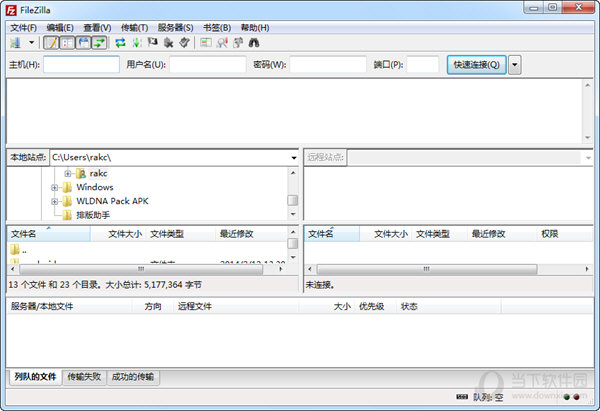
Task: Click the 快速连接(Q) button
Action: pos(476,65)
